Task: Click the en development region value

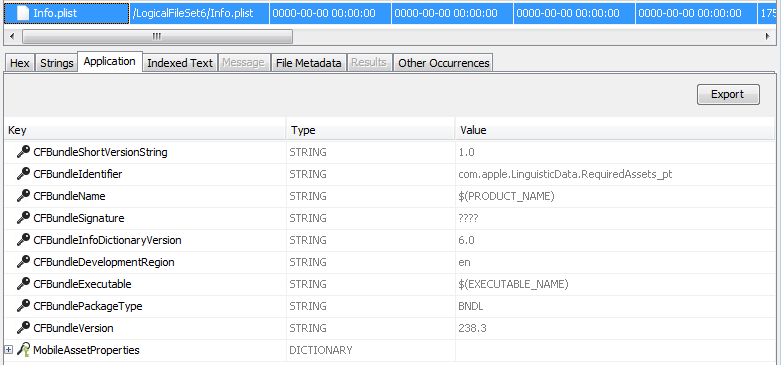Action: (464, 262)
